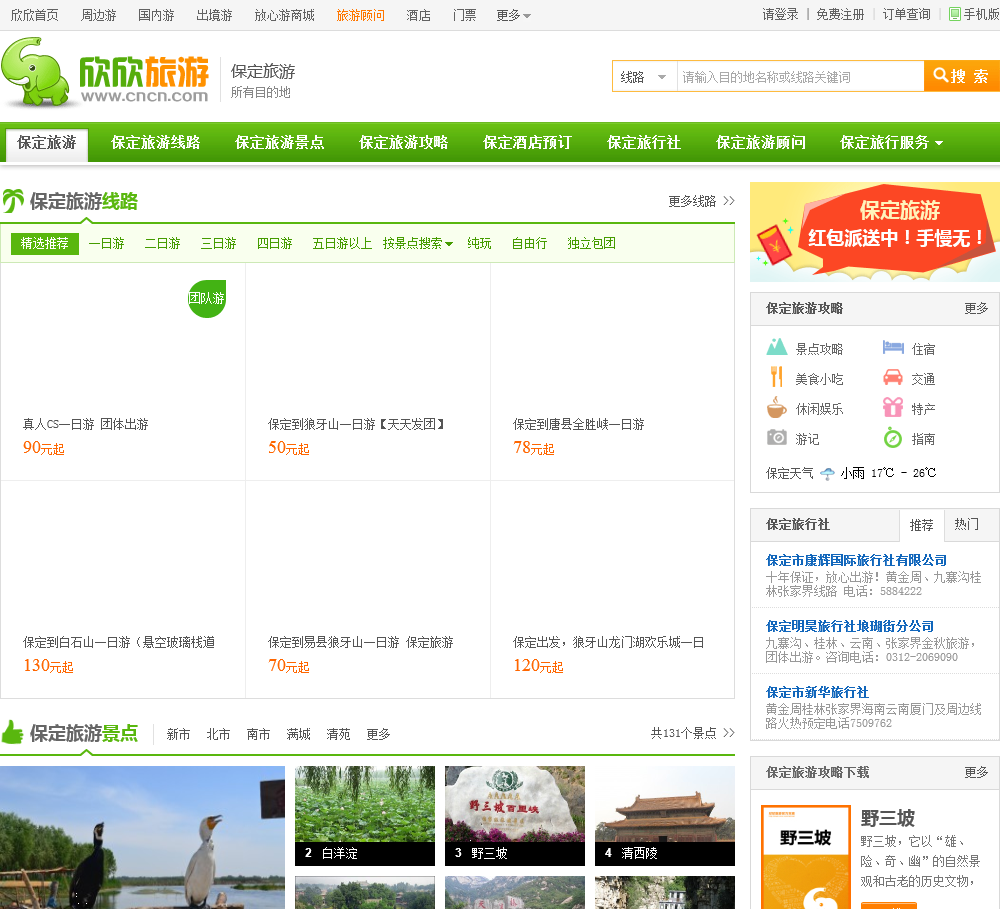This screenshot has height=909, width=1000.
Task: Click the destination keyword search field
Action: point(800,77)
